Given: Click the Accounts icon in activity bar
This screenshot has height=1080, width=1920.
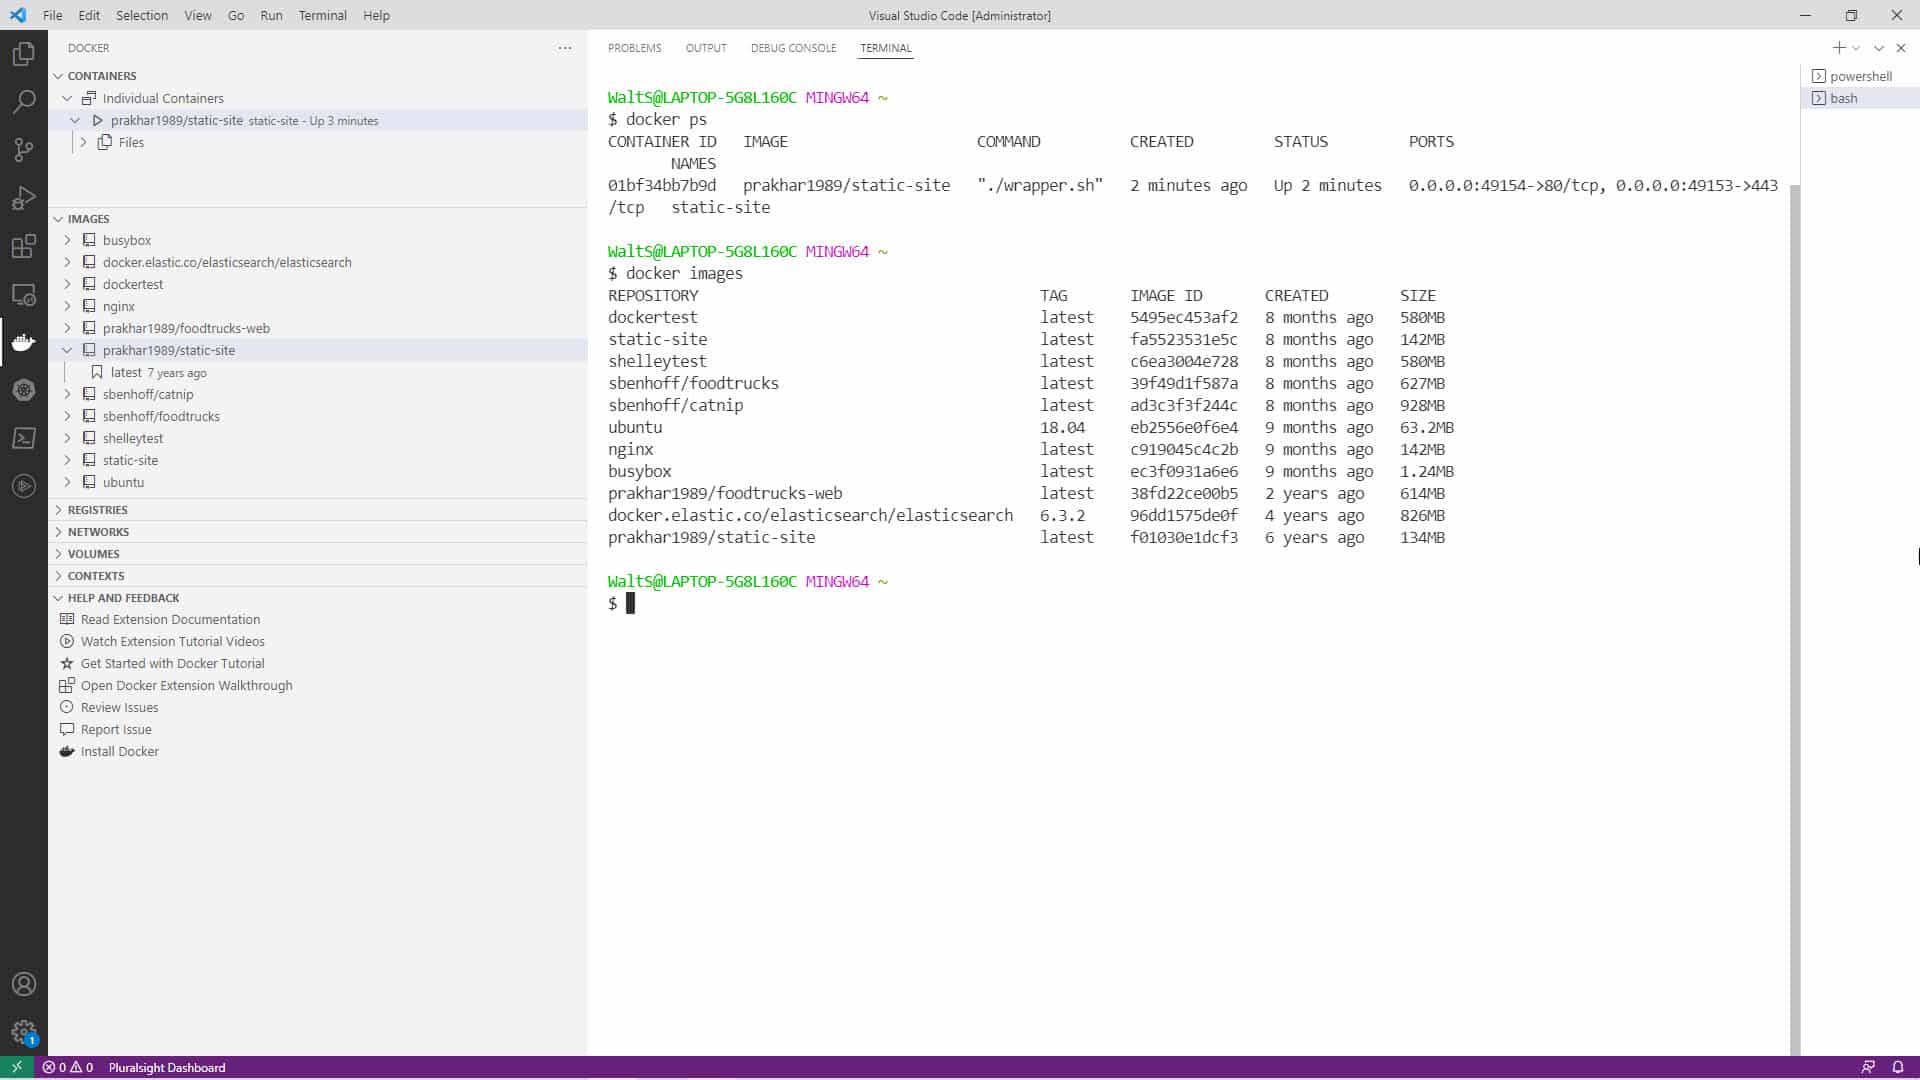Looking at the screenshot, I should pos(23,984).
